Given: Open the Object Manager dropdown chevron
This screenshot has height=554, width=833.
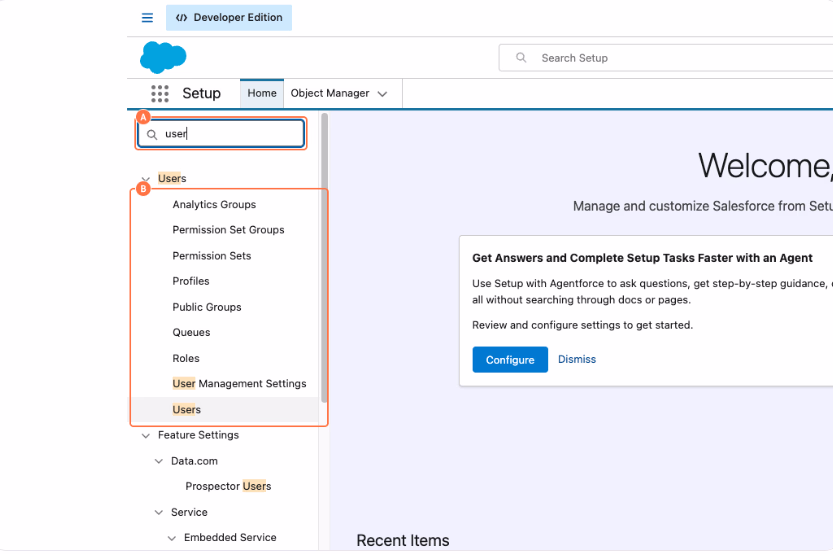Looking at the screenshot, I should click(382, 94).
